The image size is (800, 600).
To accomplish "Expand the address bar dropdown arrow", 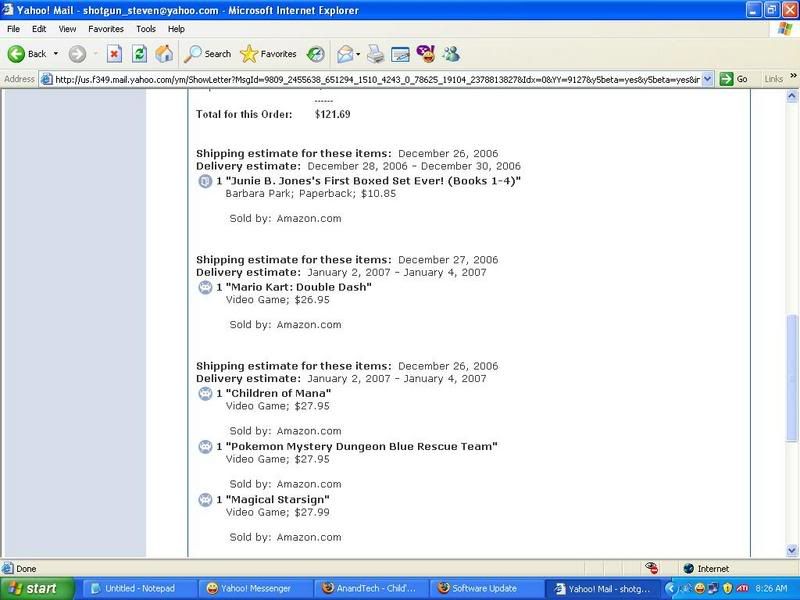I will pyautogui.click(x=707, y=79).
